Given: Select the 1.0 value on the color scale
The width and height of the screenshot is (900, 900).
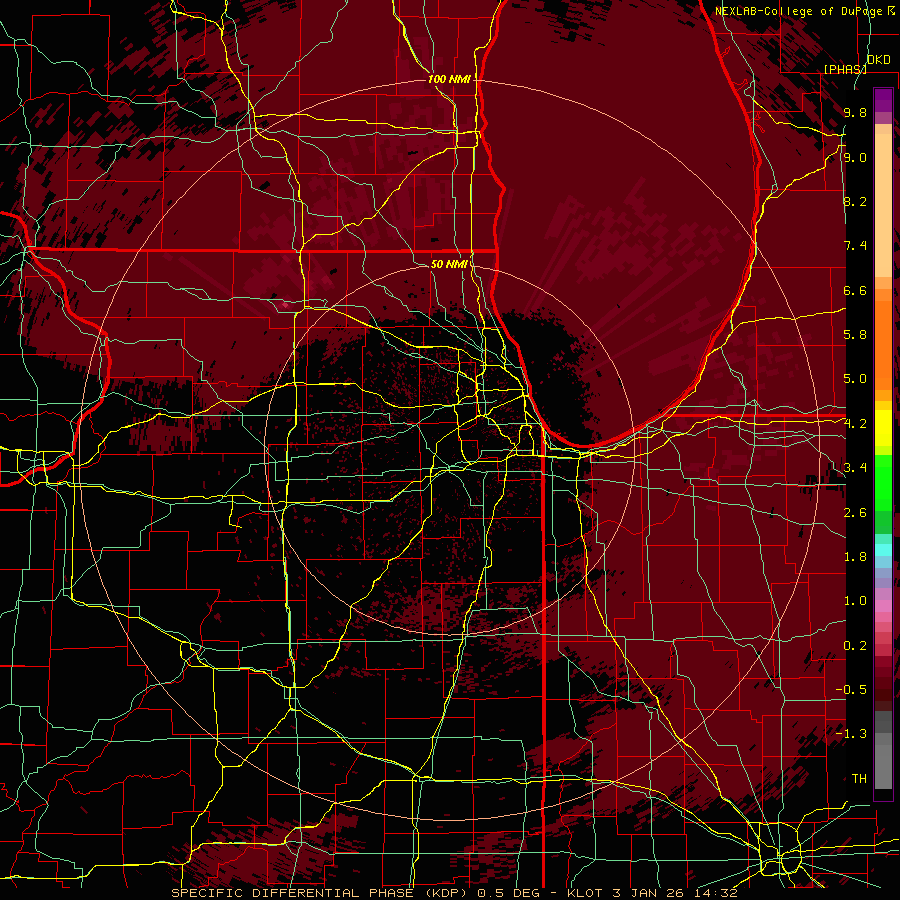Looking at the screenshot, I should (x=855, y=601).
